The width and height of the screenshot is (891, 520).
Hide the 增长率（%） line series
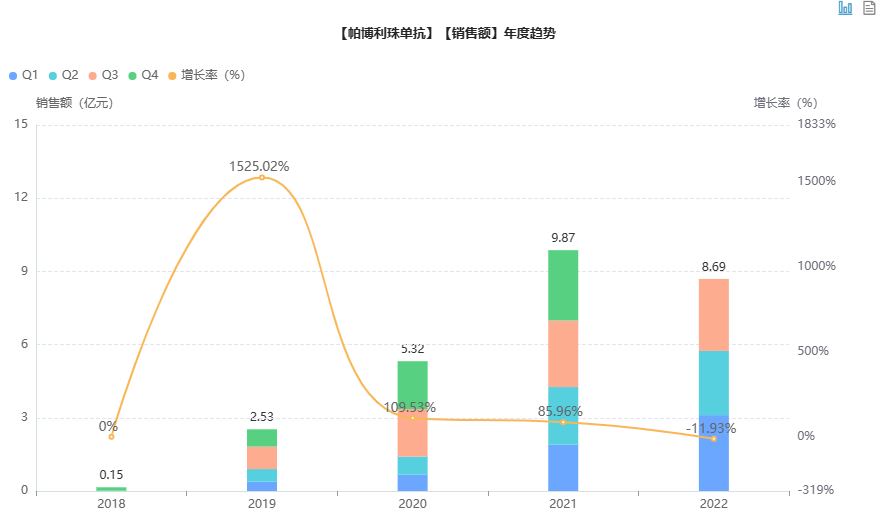pos(206,75)
